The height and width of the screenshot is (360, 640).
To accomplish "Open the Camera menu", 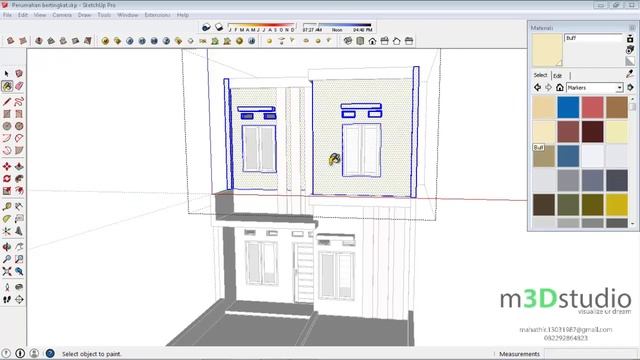I will 62,15.
